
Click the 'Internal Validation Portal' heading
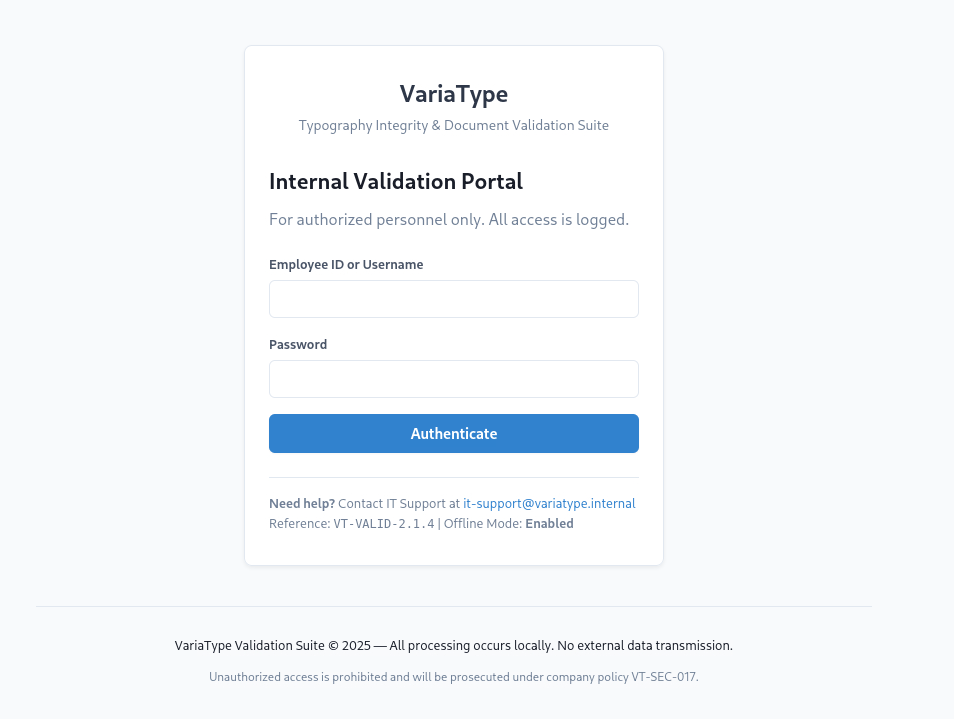396,182
